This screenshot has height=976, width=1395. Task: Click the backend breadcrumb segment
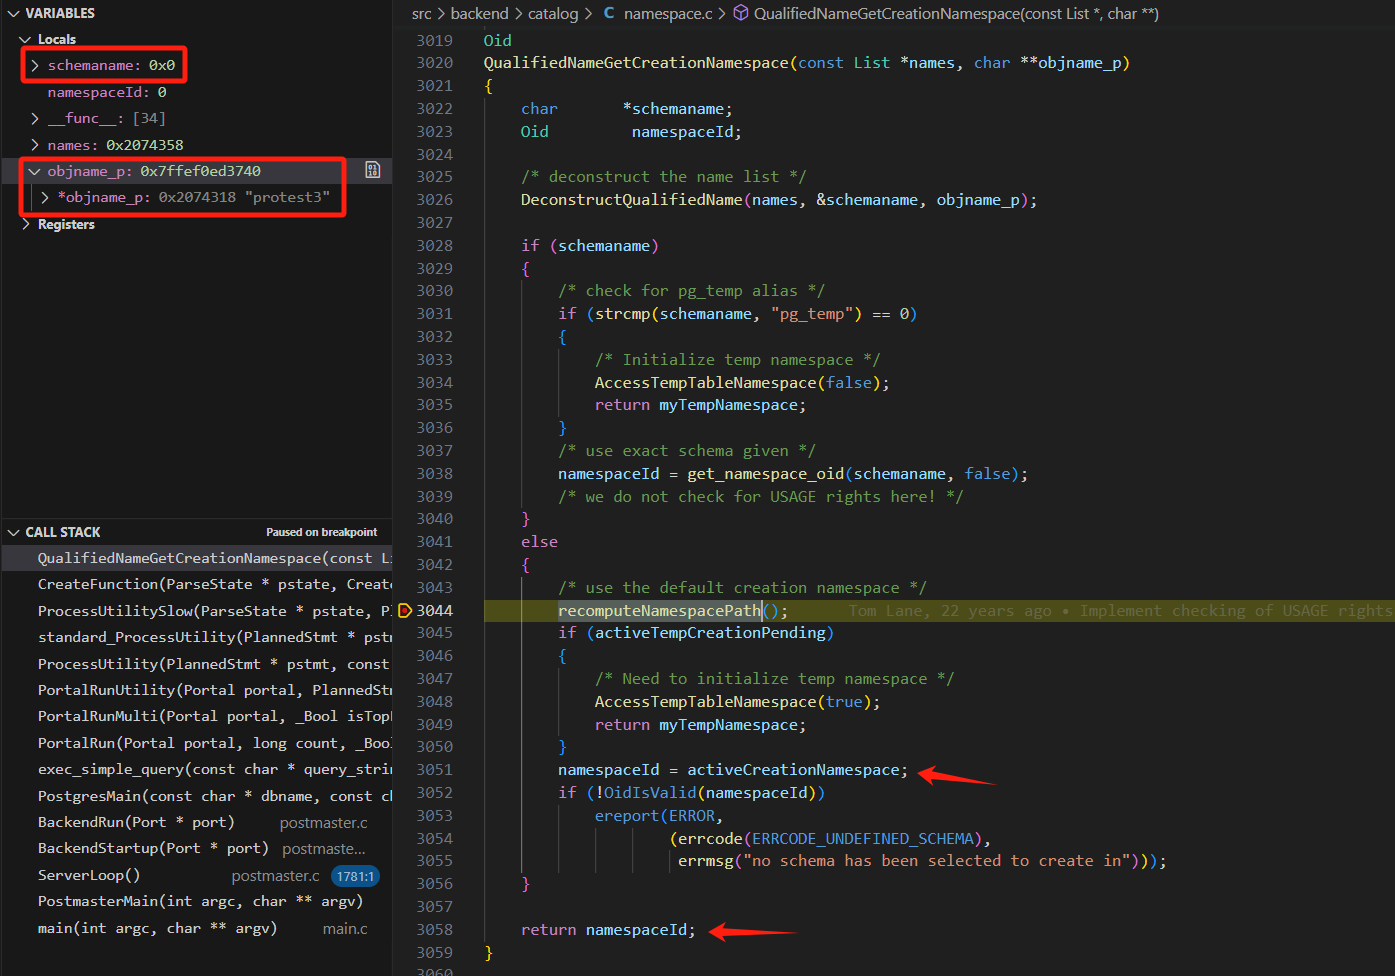(x=479, y=13)
